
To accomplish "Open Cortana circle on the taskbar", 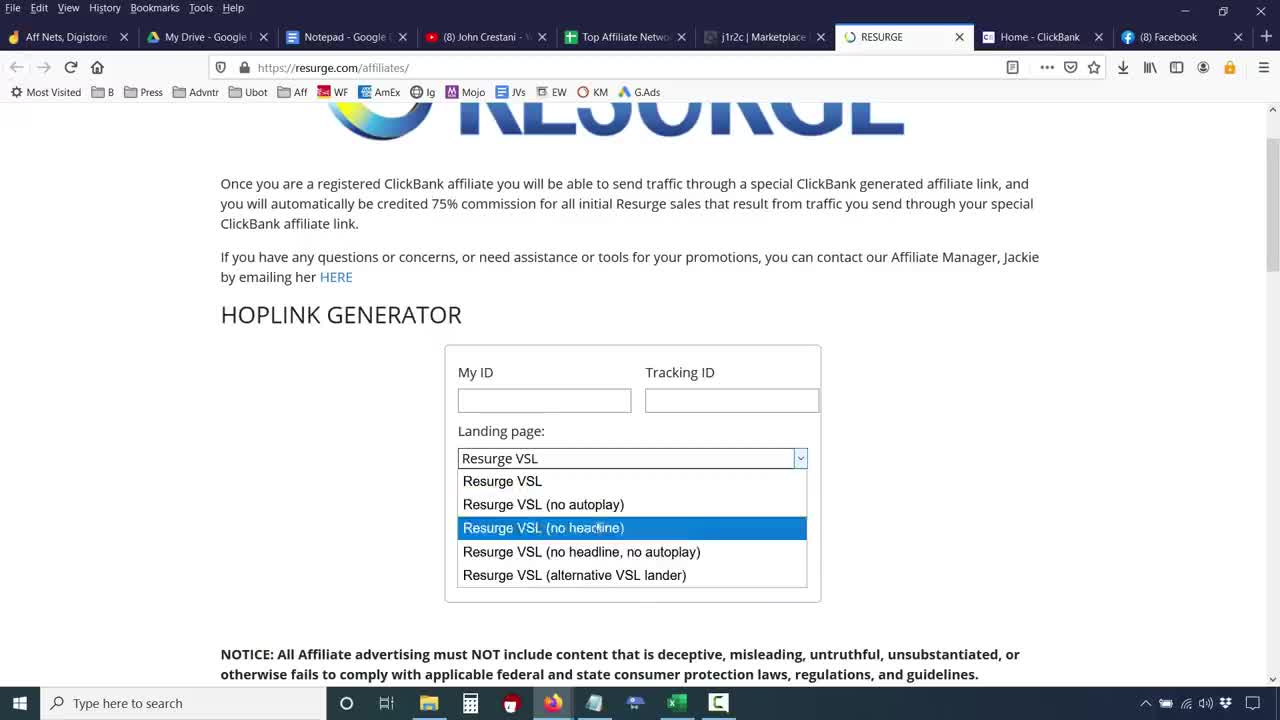I will [x=346, y=703].
